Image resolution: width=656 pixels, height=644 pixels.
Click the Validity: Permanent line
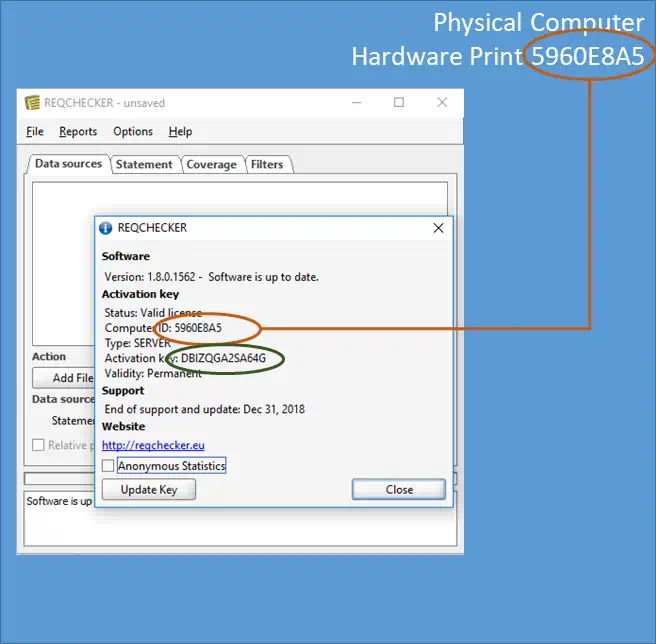[x=153, y=373]
